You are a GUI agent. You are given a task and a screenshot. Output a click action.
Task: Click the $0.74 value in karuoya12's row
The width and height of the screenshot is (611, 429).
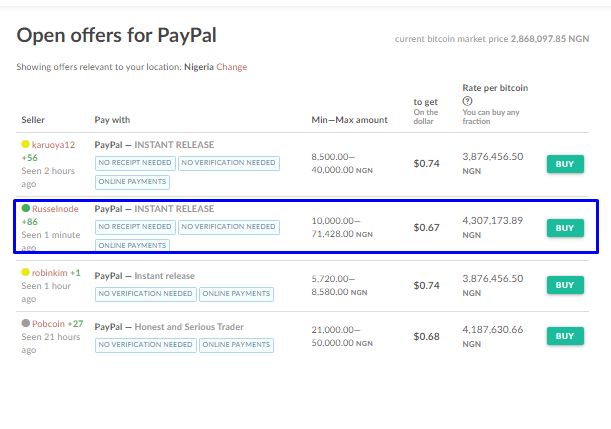tap(426, 164)
